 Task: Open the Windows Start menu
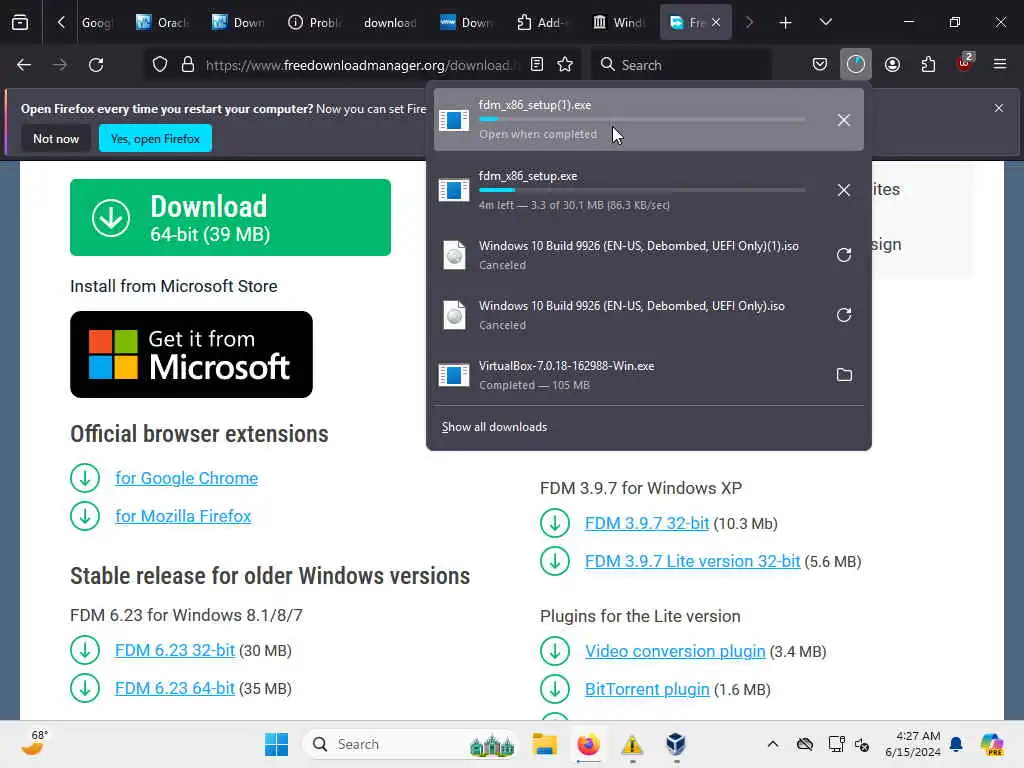click(x=276, y=744)
